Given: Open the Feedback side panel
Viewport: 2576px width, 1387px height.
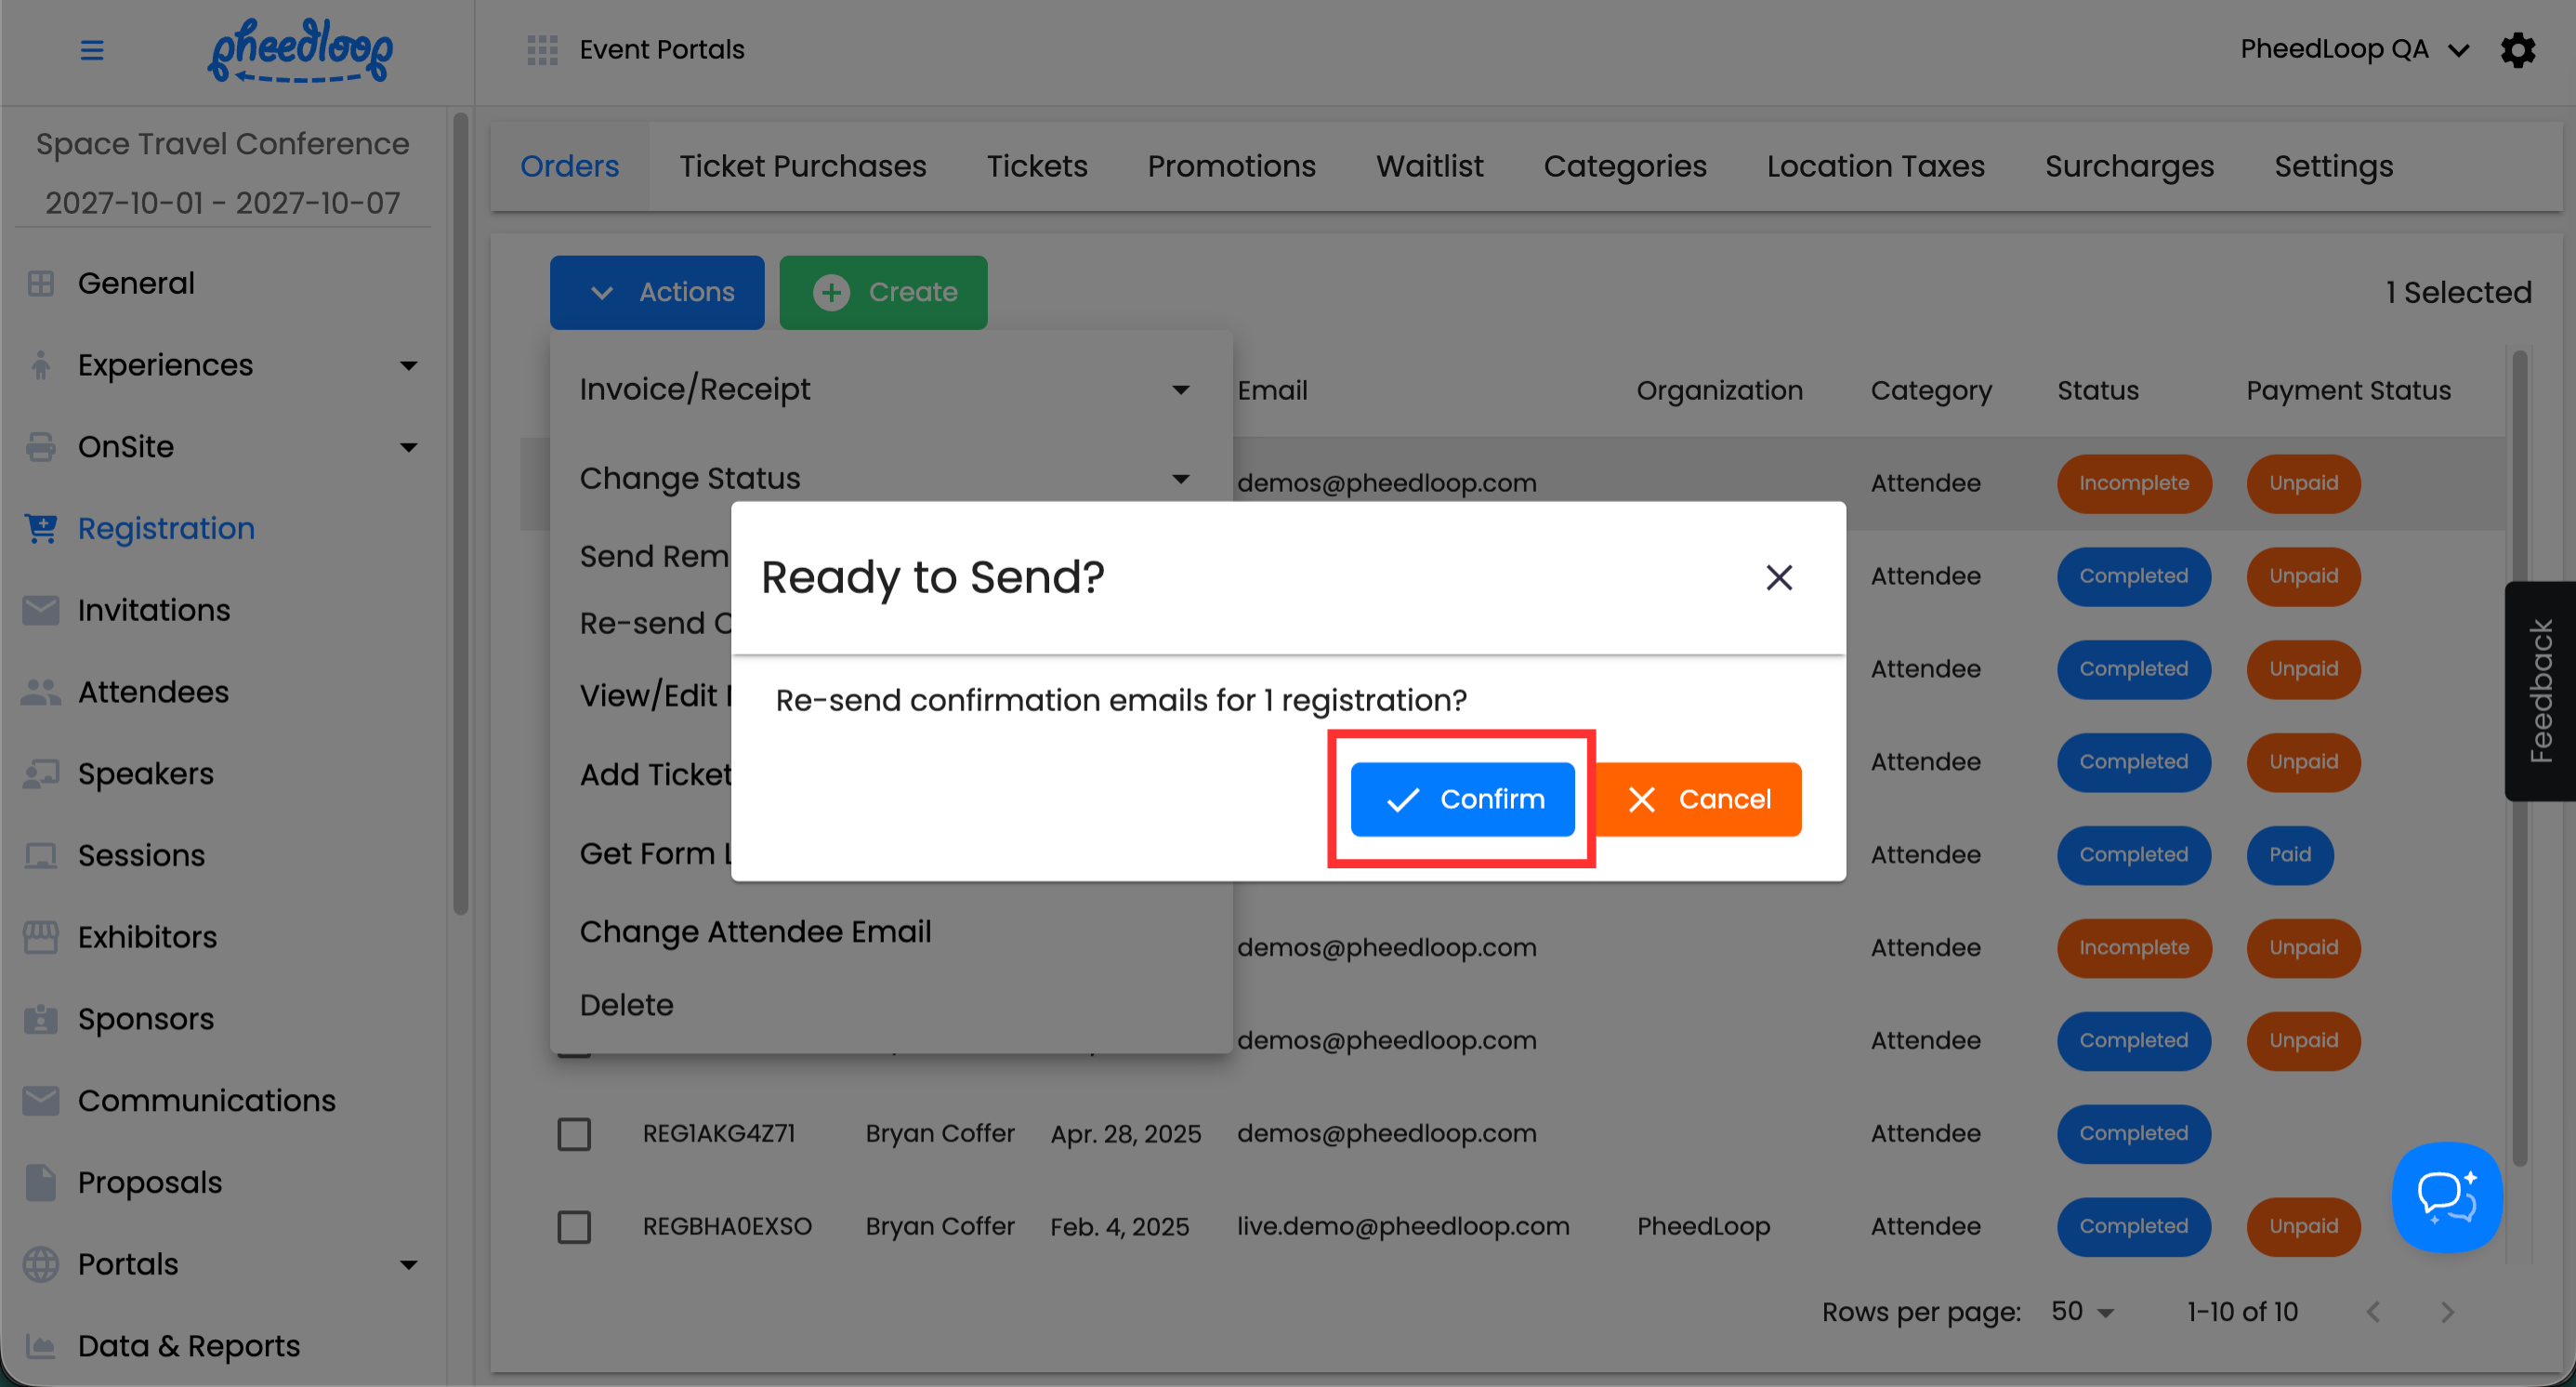Looking at the screenshot, I should [x=2540, y=691].
